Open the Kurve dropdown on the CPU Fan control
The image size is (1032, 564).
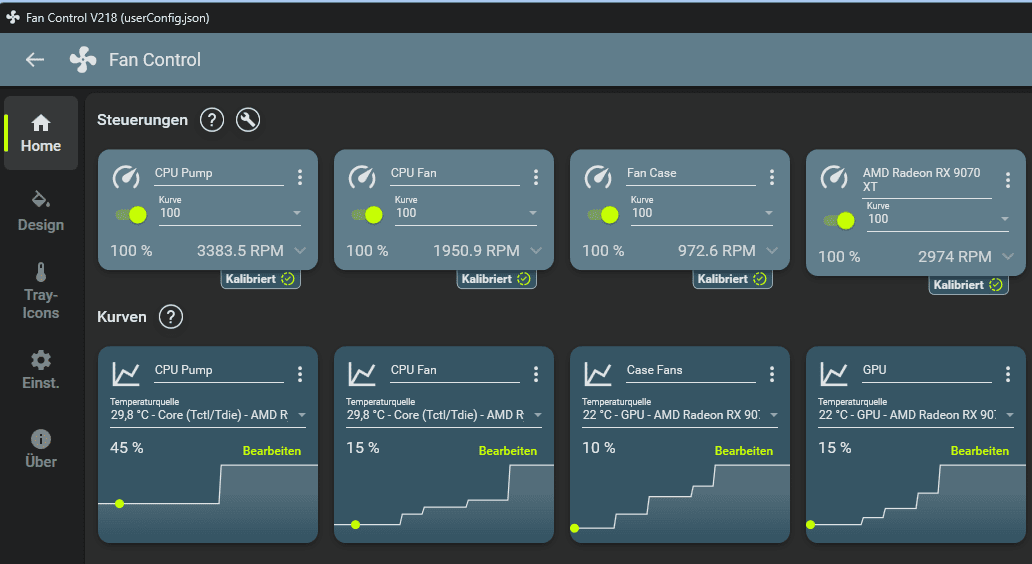466,213
